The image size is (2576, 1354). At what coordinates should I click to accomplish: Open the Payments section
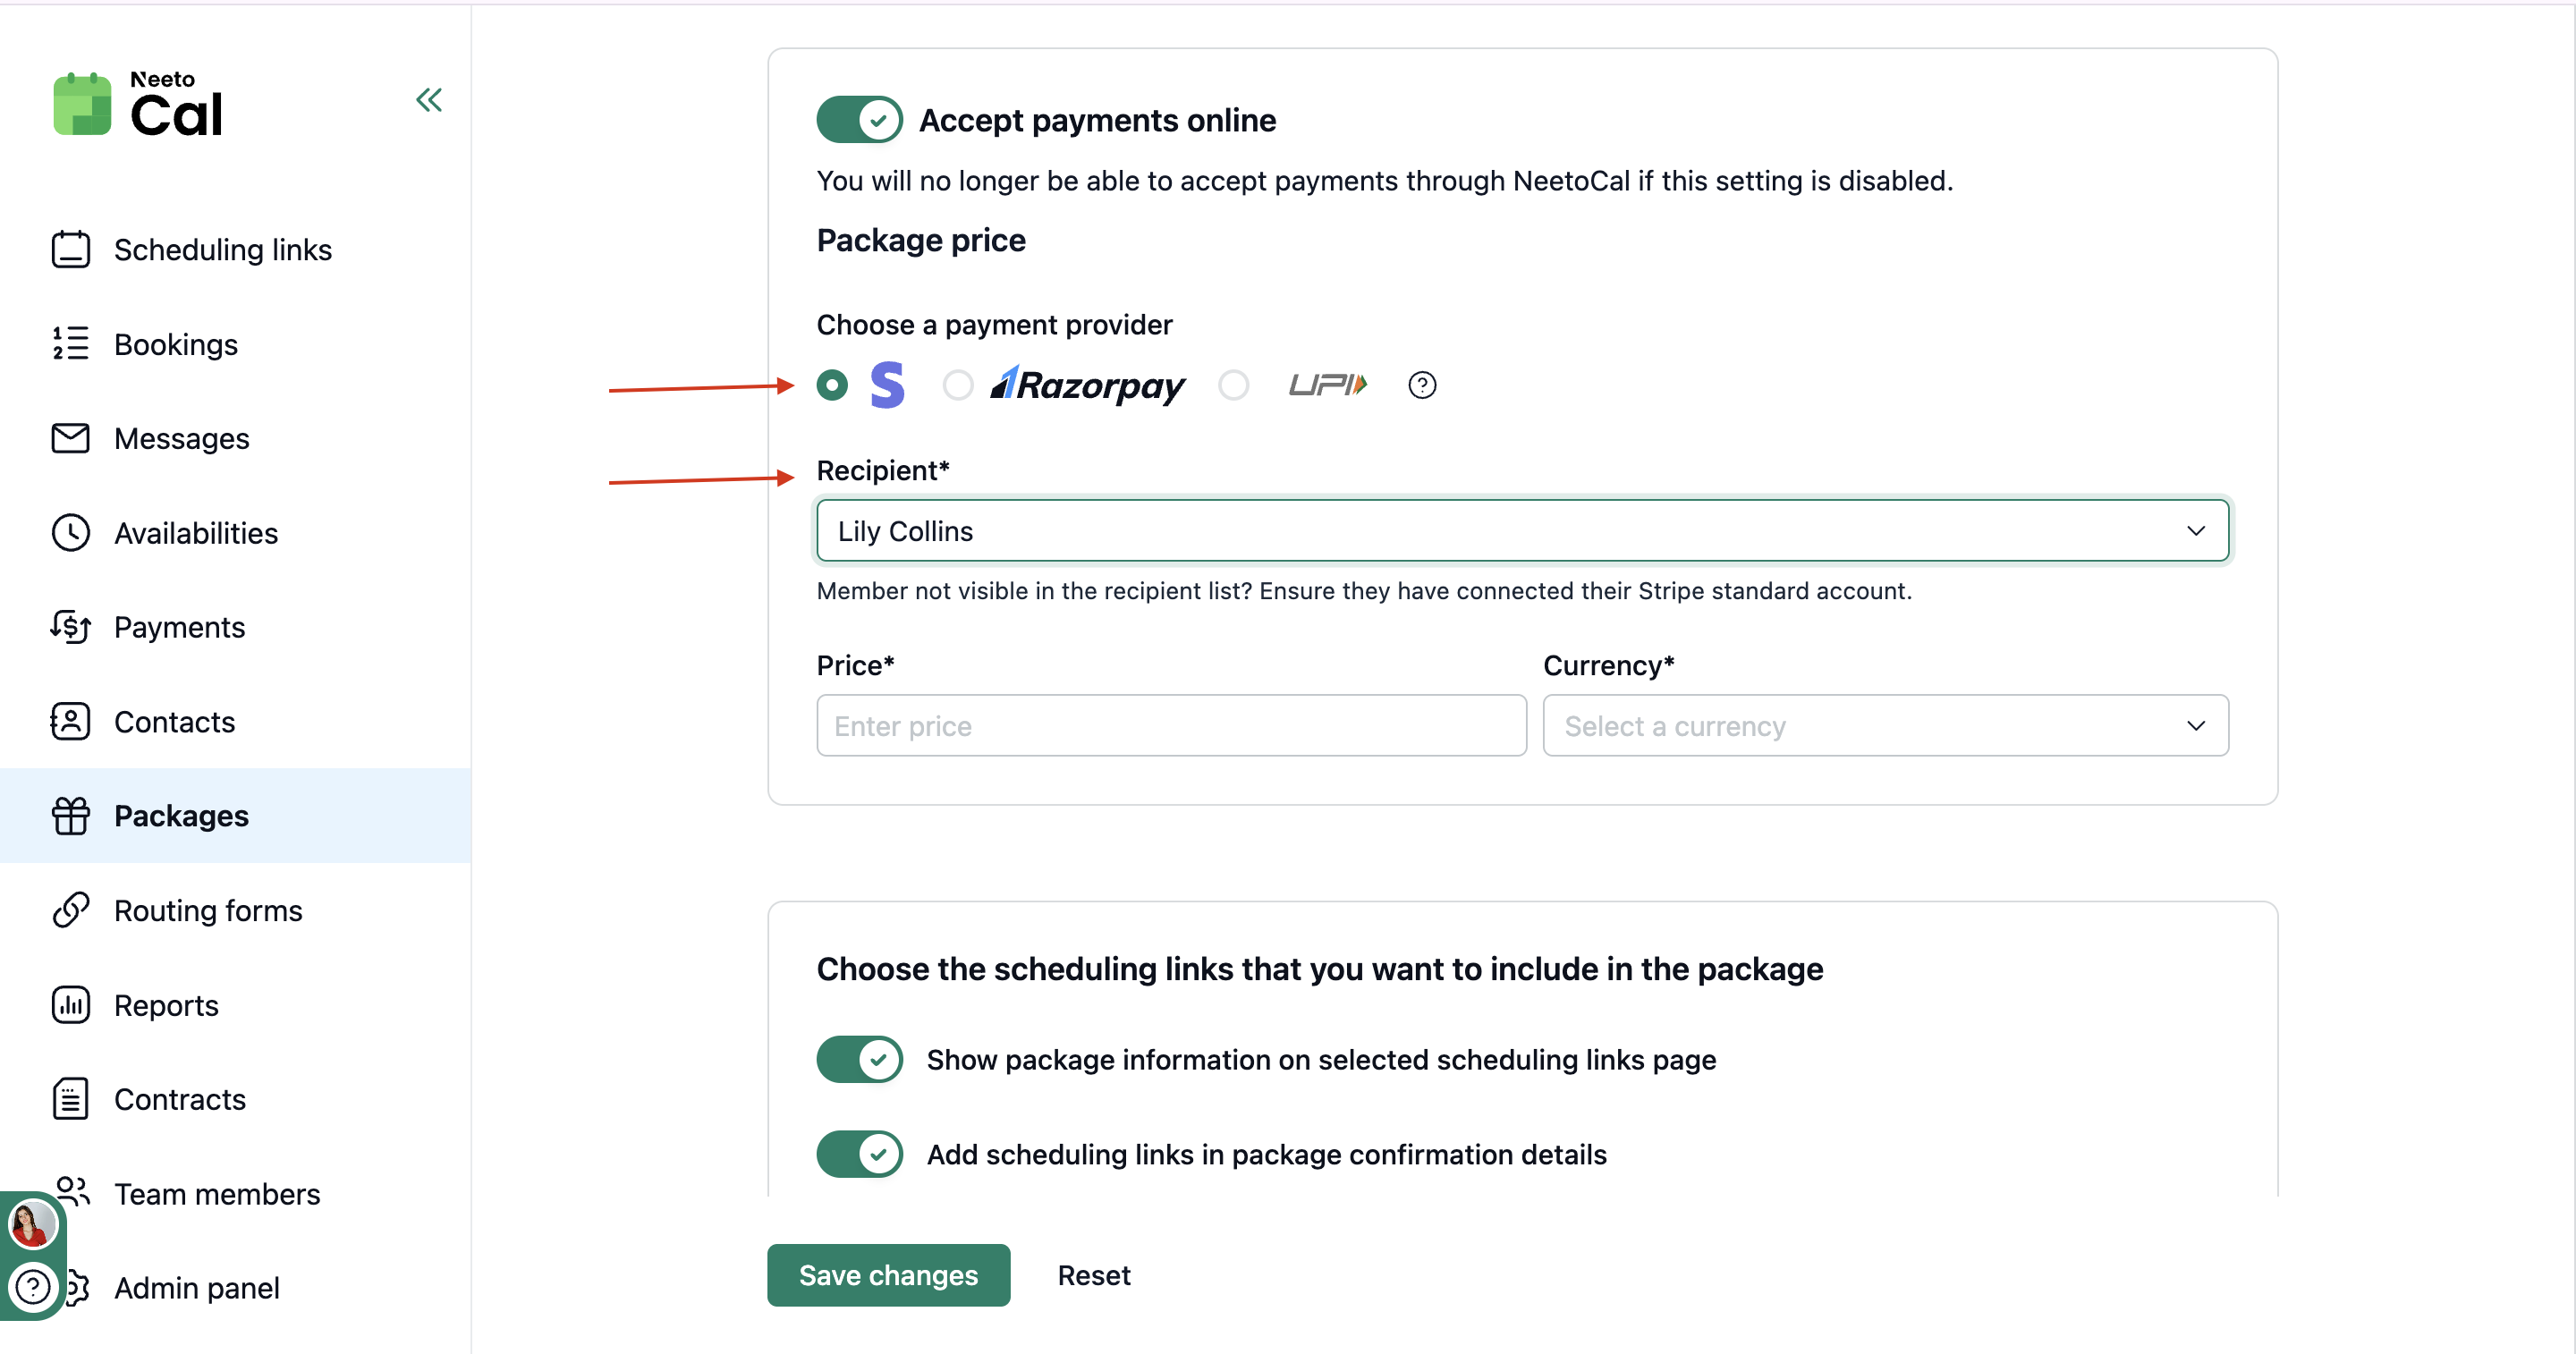(x=180, y=628)
